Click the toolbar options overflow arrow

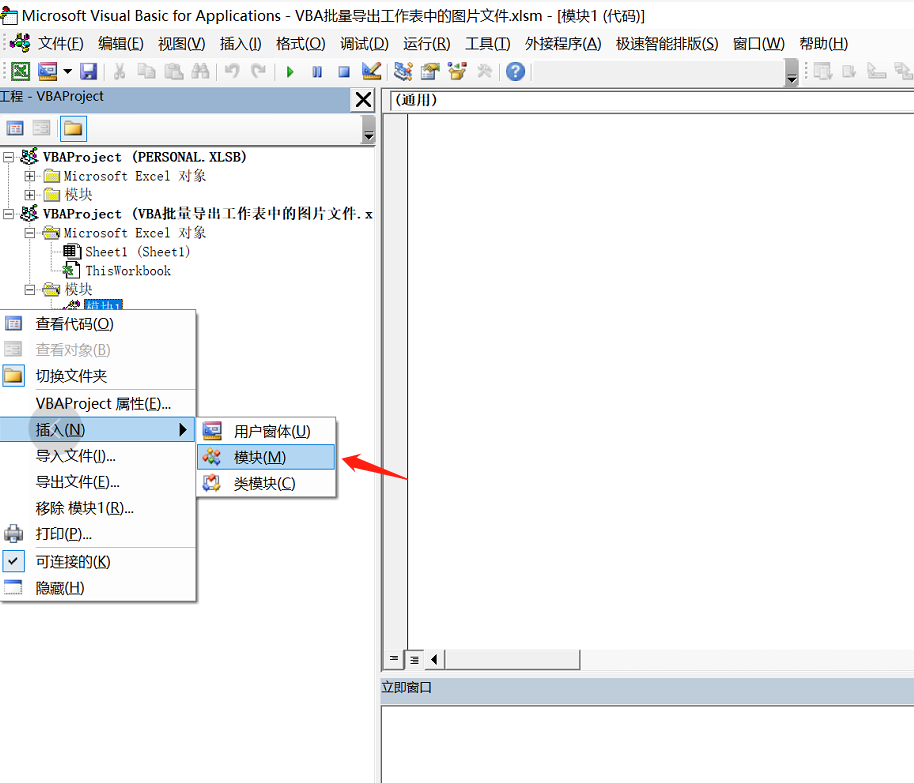click(791, 73)
